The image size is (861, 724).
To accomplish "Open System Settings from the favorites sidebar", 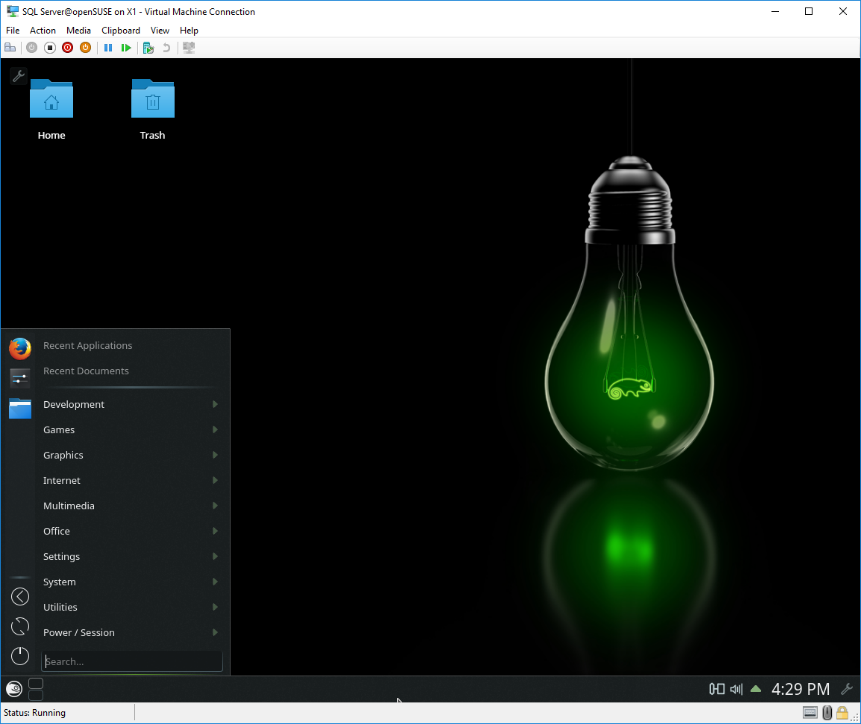I will (20, 378).
